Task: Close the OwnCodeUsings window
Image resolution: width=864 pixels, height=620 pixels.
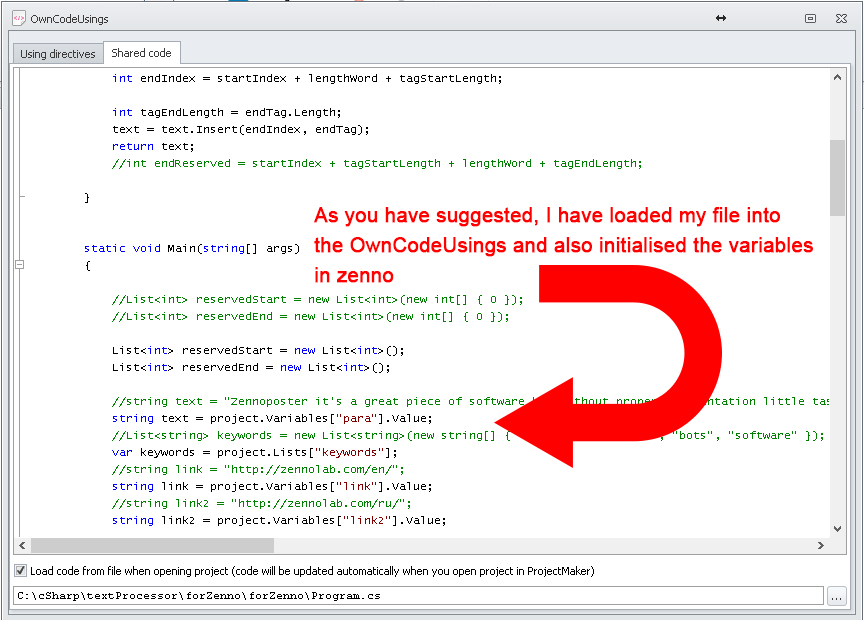Action: pyautogui.click(x=841, y=18)
